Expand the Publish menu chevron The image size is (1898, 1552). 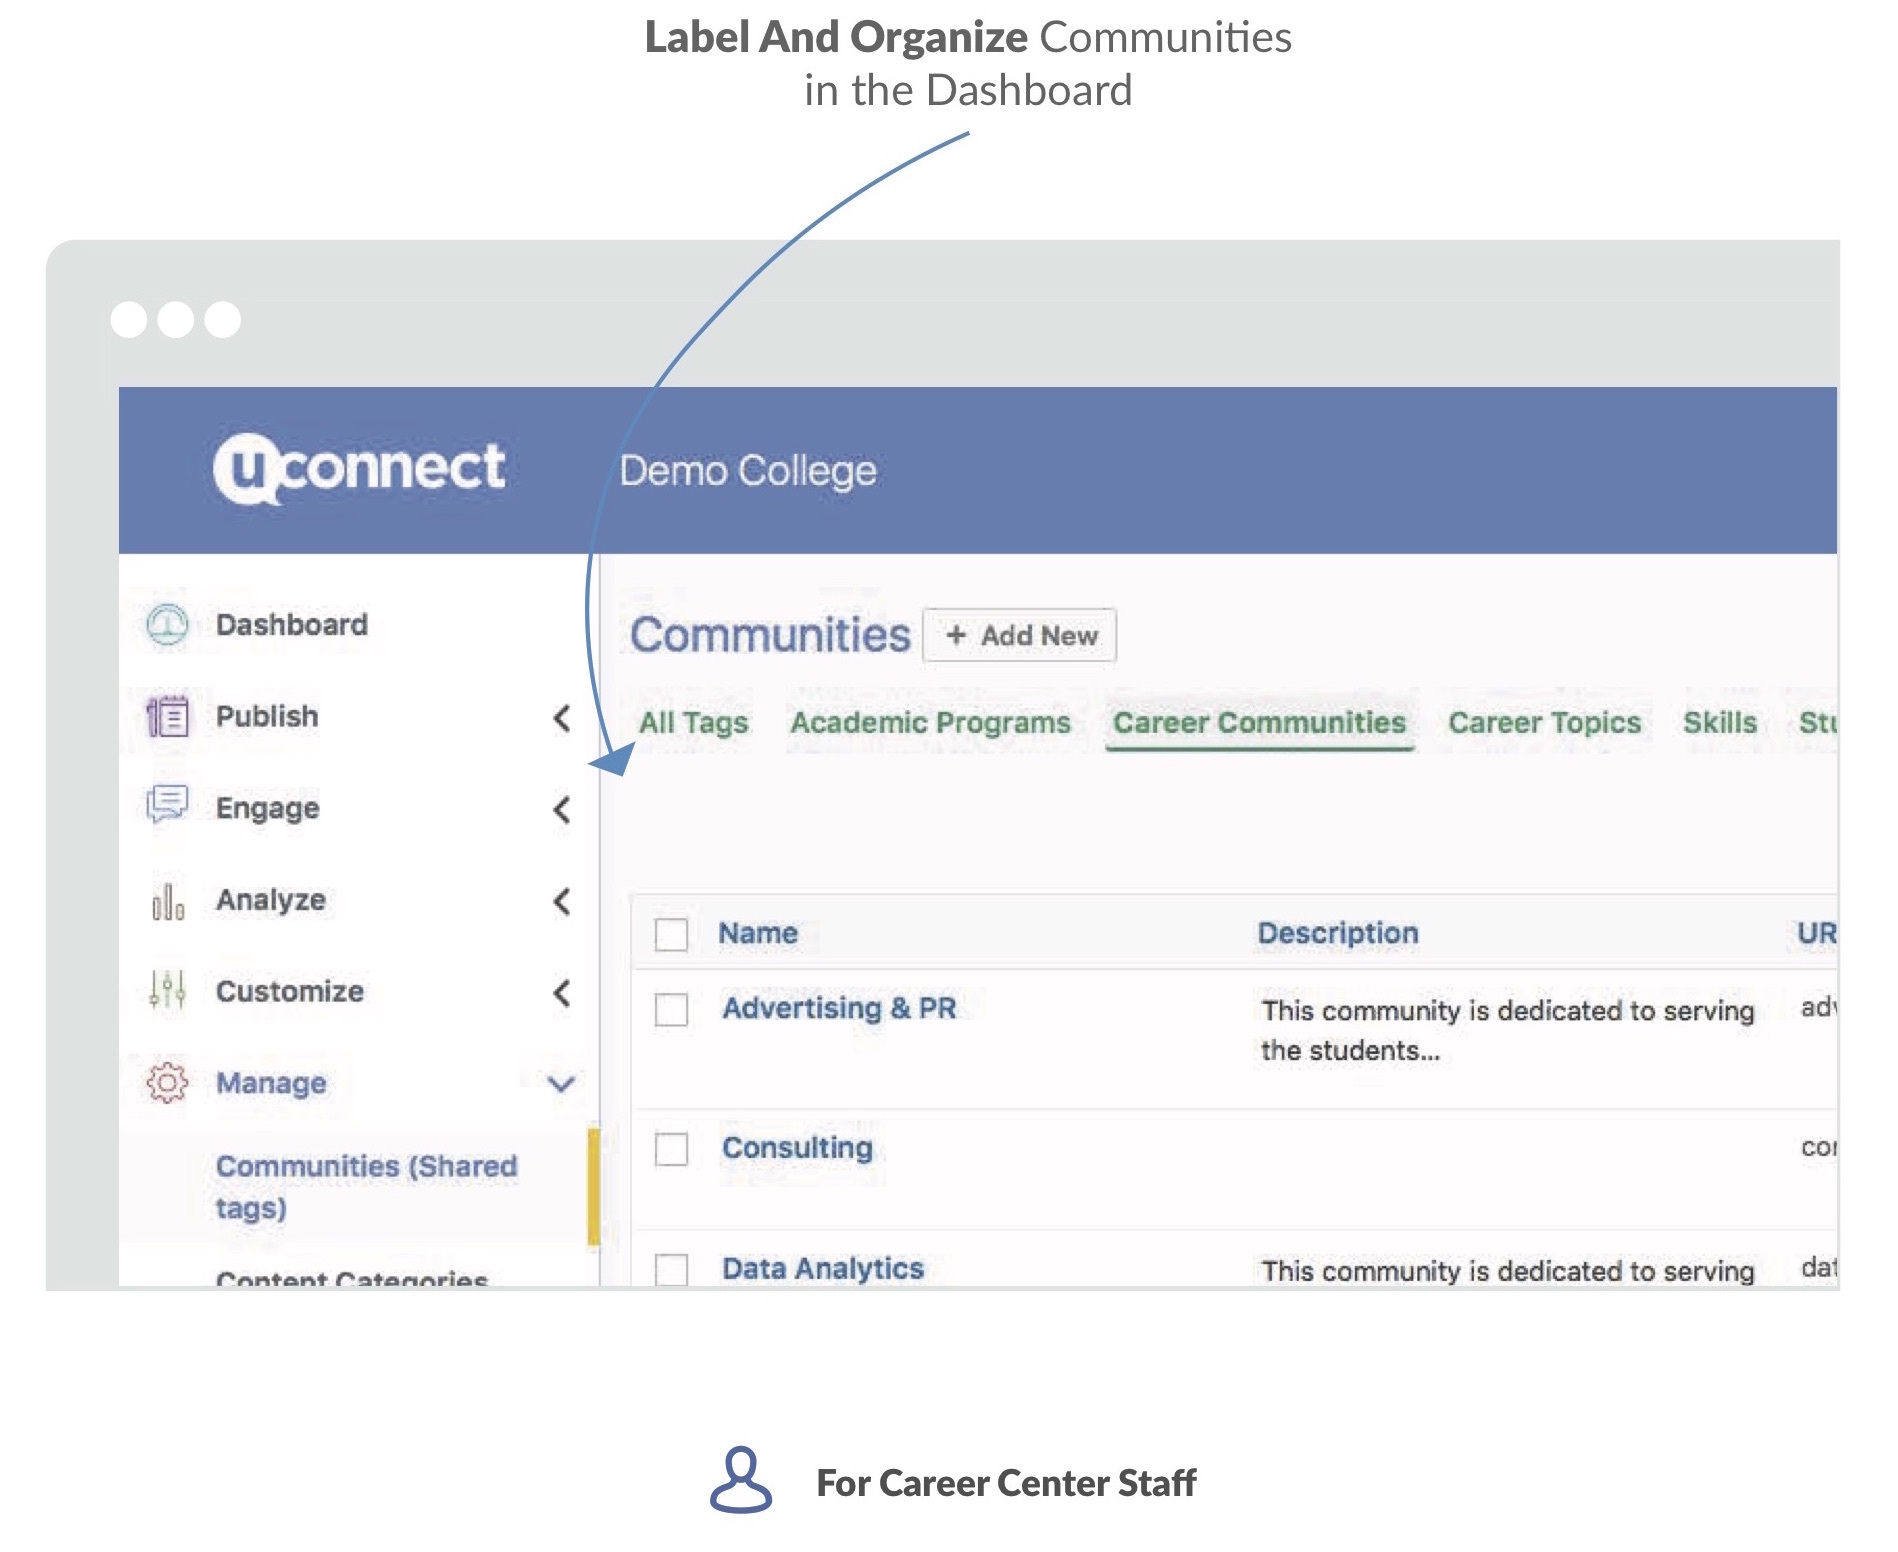pos(562,717)
